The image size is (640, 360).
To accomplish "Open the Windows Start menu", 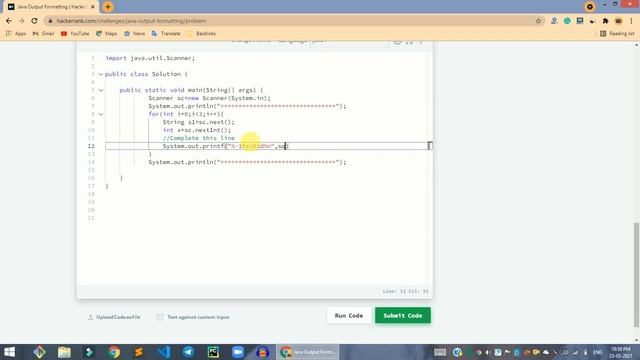I will [x=9, y=352].
